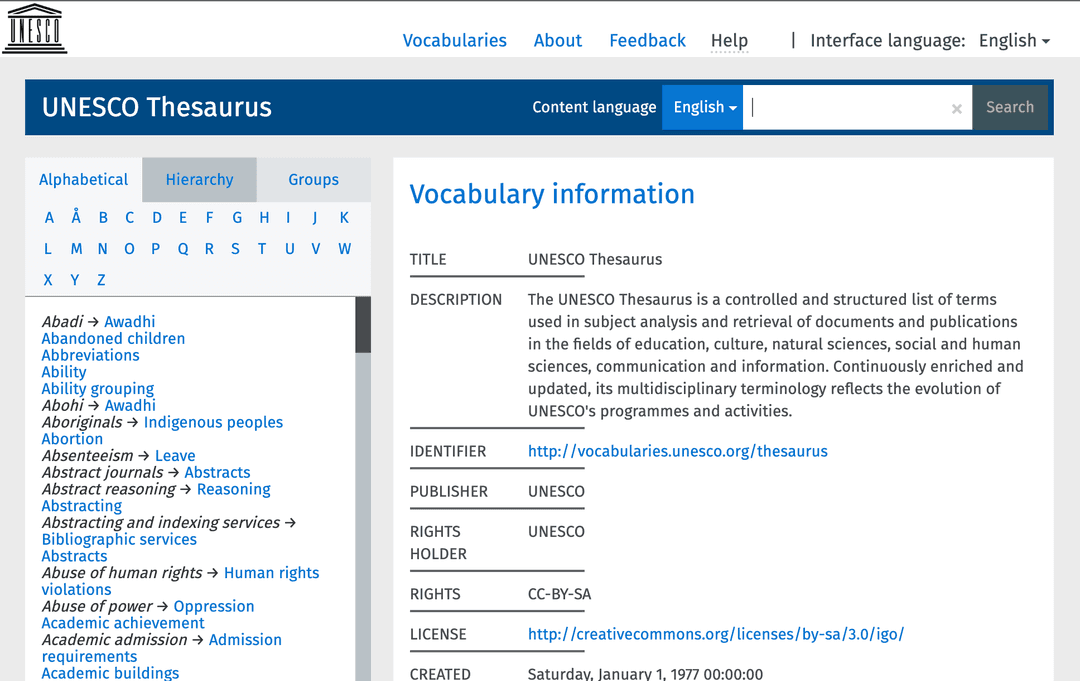Focus the thesaurus search input field
This screenshot has width=1080, height=681.
pos(858,107)
